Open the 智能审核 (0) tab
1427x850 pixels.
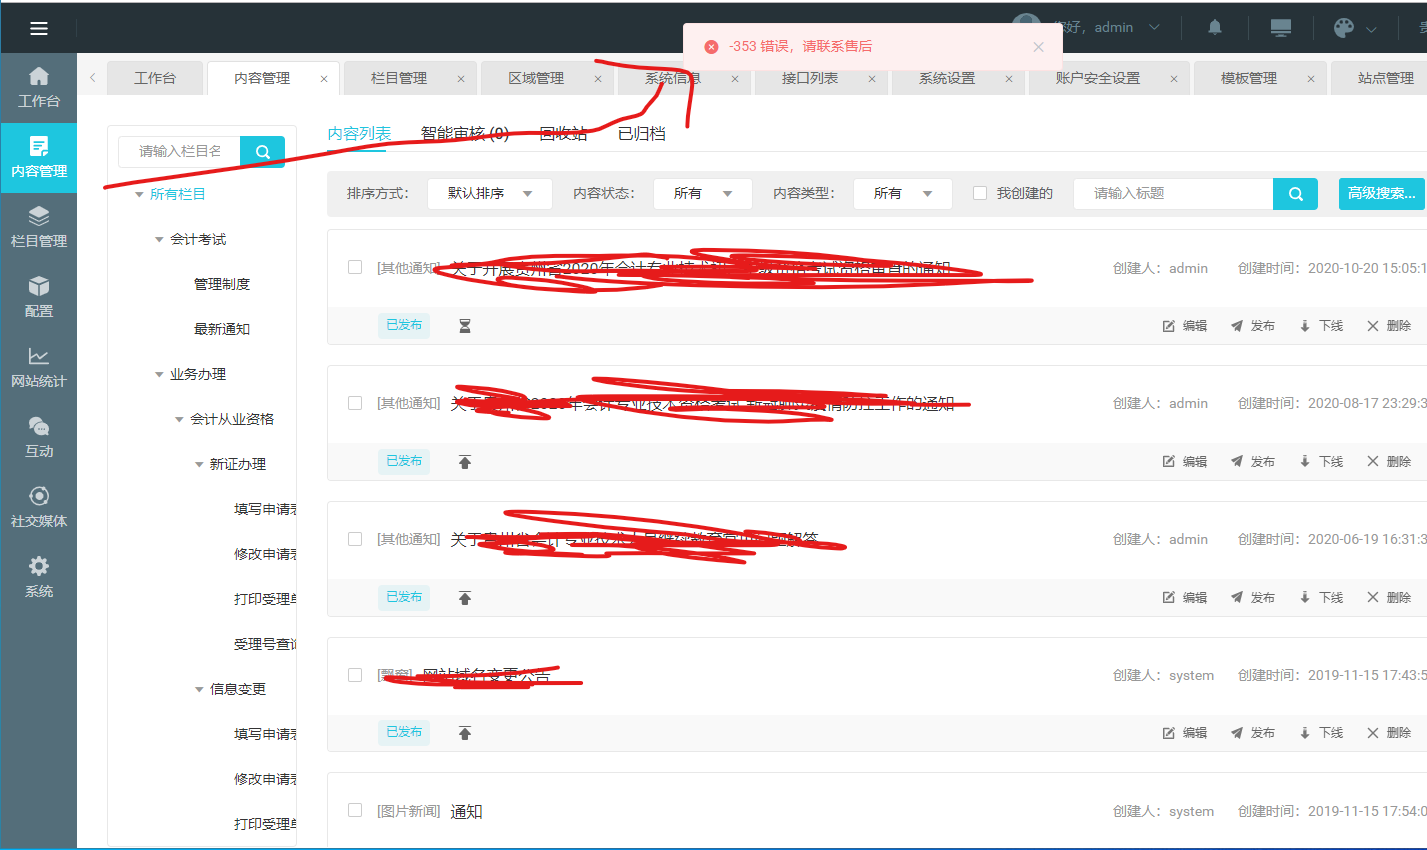465,134
